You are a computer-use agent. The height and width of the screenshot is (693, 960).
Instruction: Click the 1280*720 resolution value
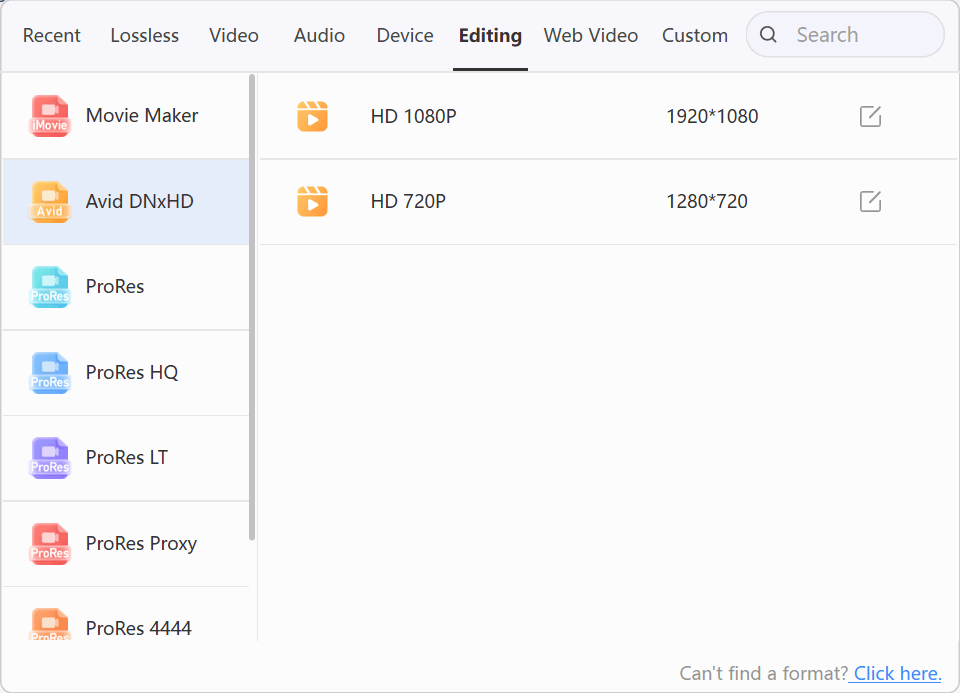pos(707,201)
